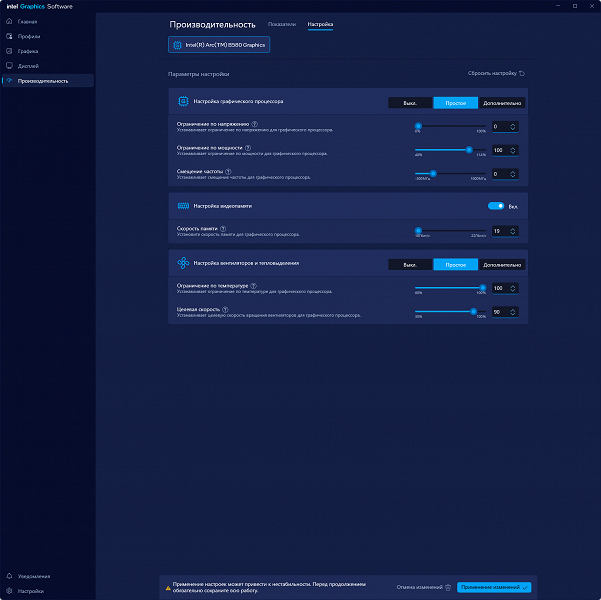The image size is (601, 600).
Task: Click the power limit slider handle
Action: coord(469,150)
